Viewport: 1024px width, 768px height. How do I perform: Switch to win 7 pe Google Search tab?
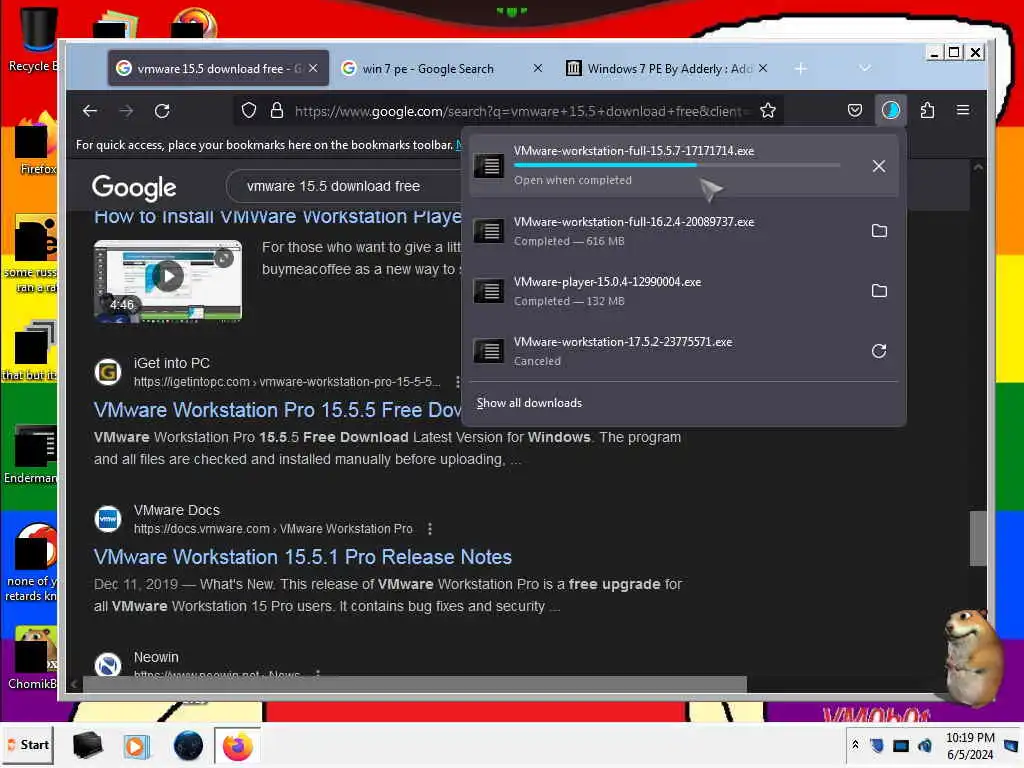click(x=442, y=69)
